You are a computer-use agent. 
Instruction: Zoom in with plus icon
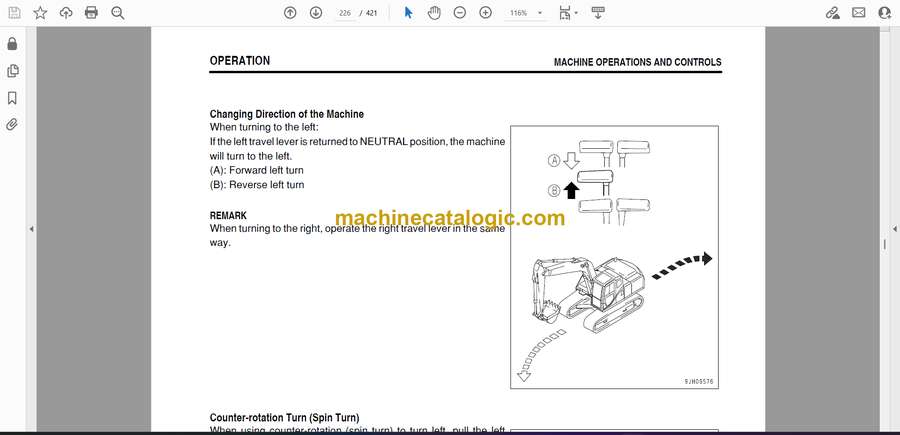pyautogui.click(x=486, y=13)
